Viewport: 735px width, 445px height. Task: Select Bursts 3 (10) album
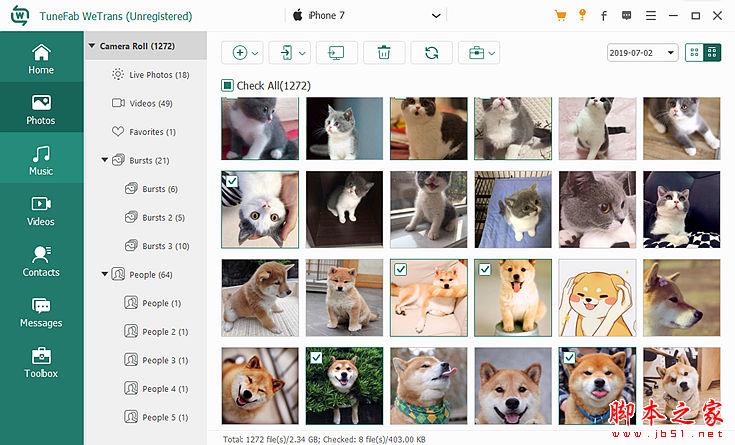click(157, 246)
